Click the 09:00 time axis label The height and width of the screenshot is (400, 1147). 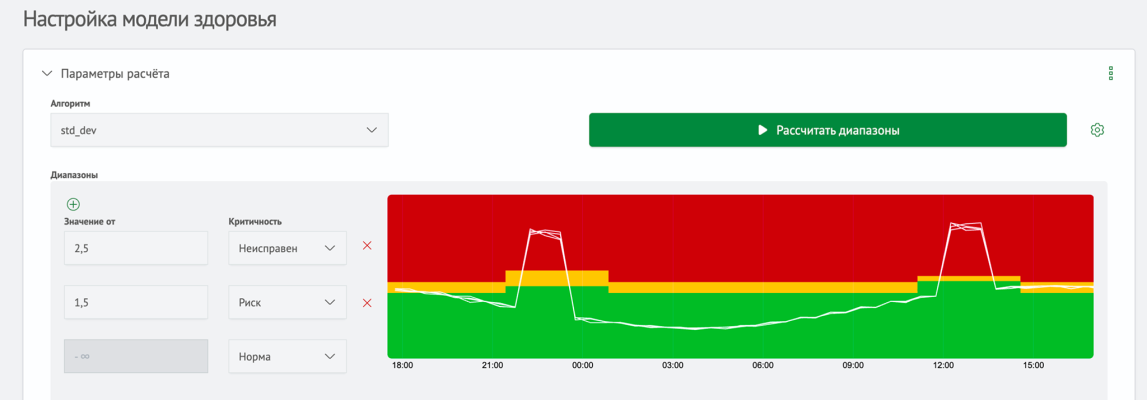(853, 365)
